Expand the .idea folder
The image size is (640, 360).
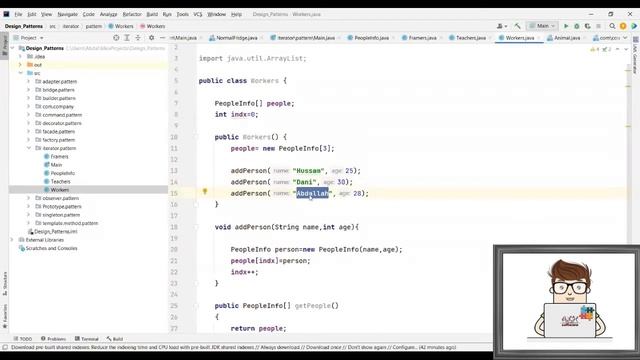(20, 56)
